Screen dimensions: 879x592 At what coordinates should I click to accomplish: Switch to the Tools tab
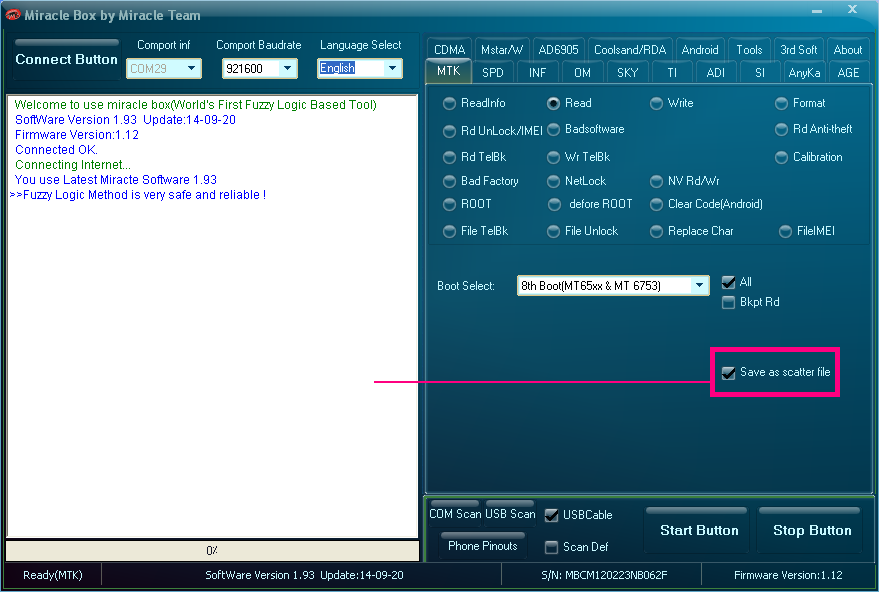tap(749, 50)
